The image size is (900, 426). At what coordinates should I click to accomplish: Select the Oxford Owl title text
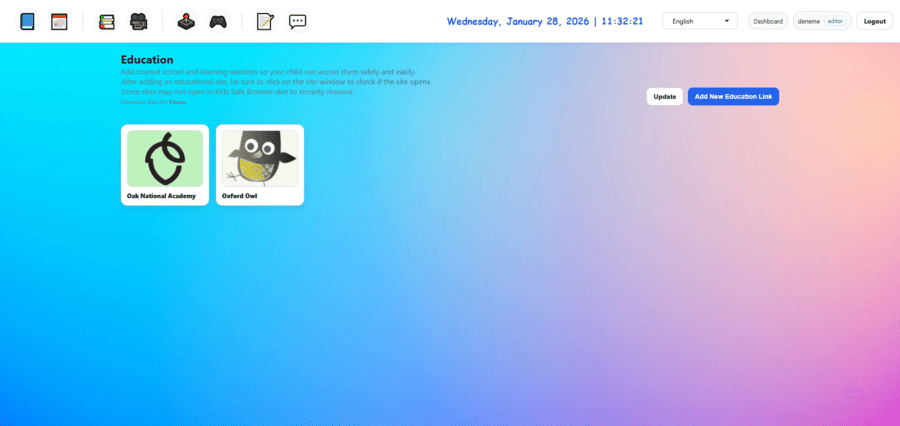pos(239,196)
